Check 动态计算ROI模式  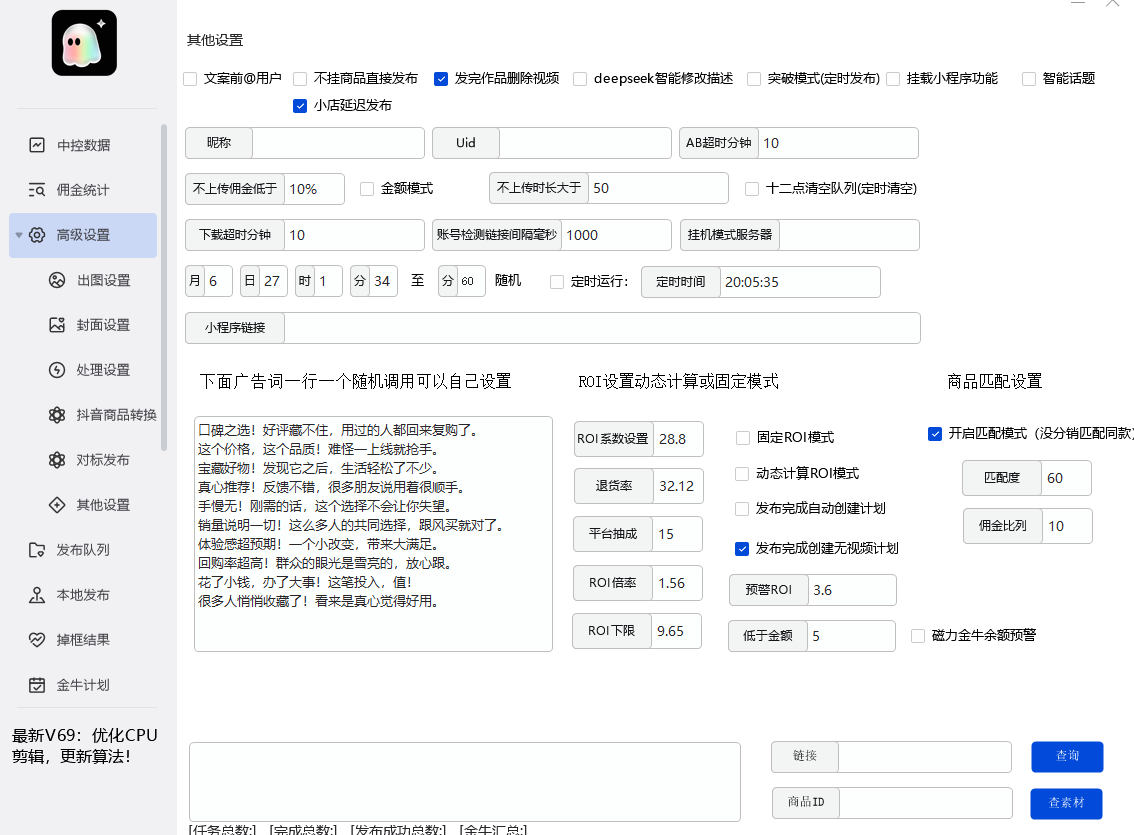(x=742, y=474)
